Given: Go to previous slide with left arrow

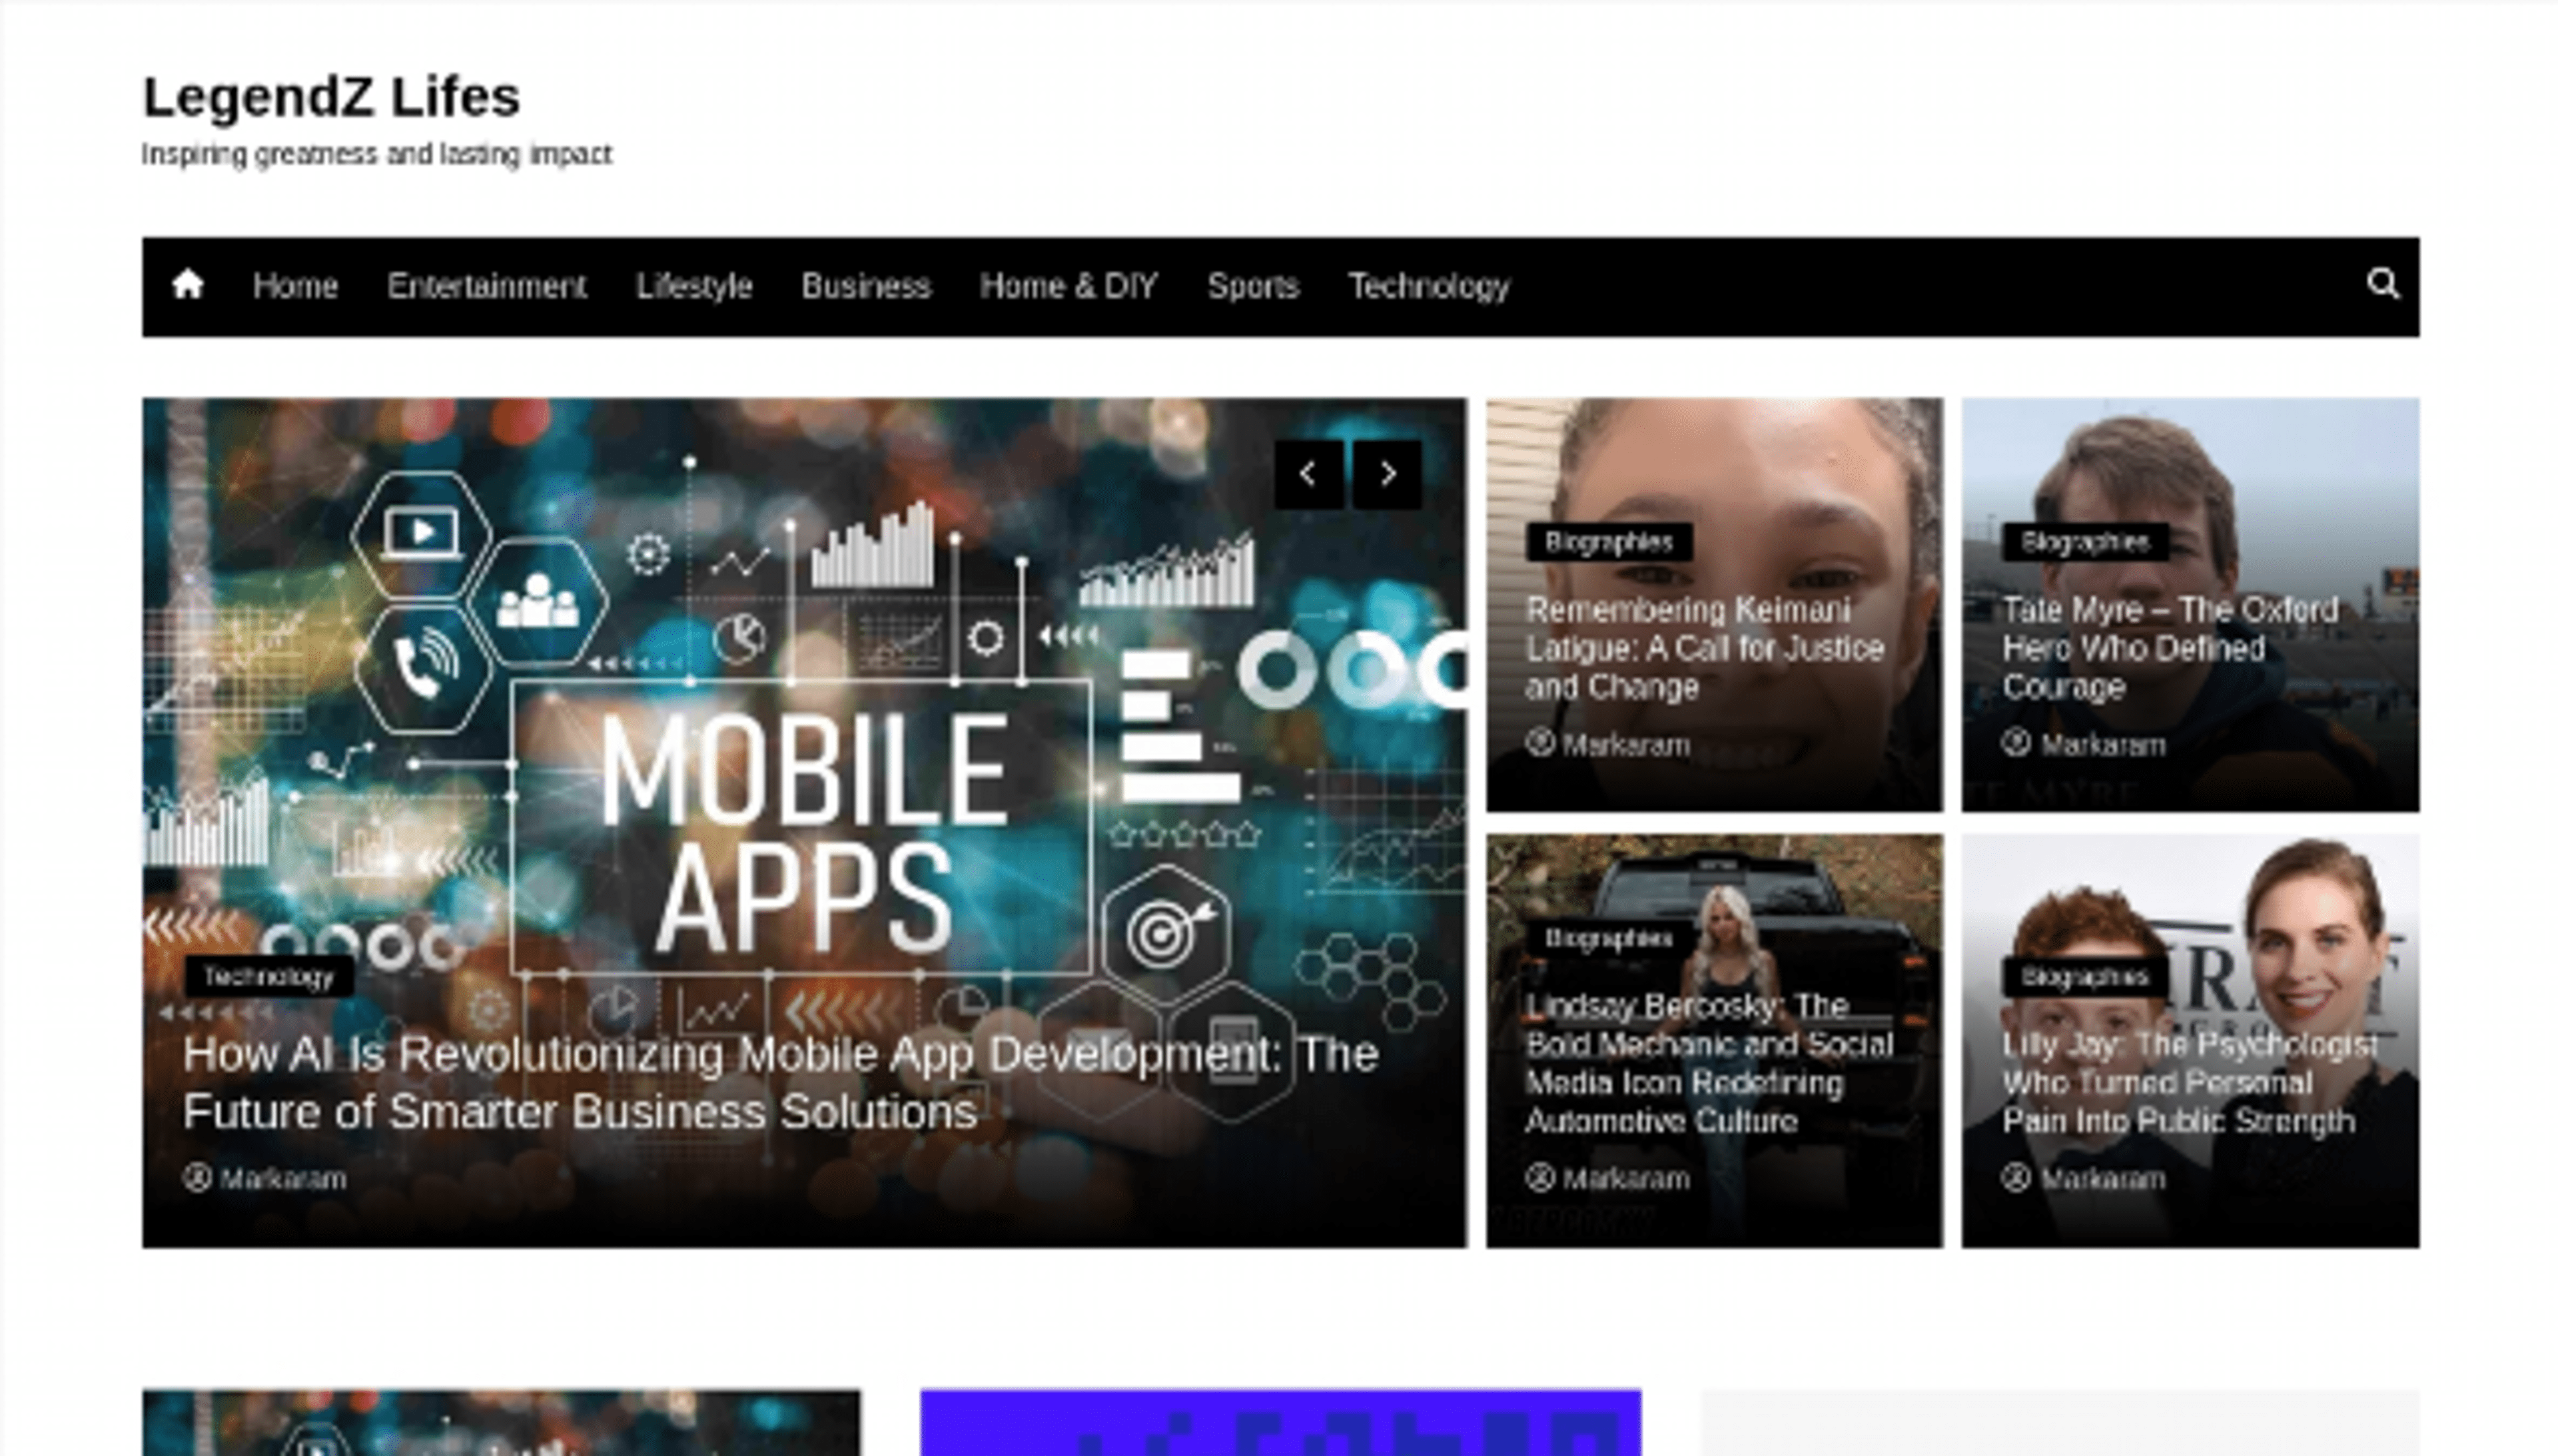Looking at the screenshot, I should pos(1308,474).
